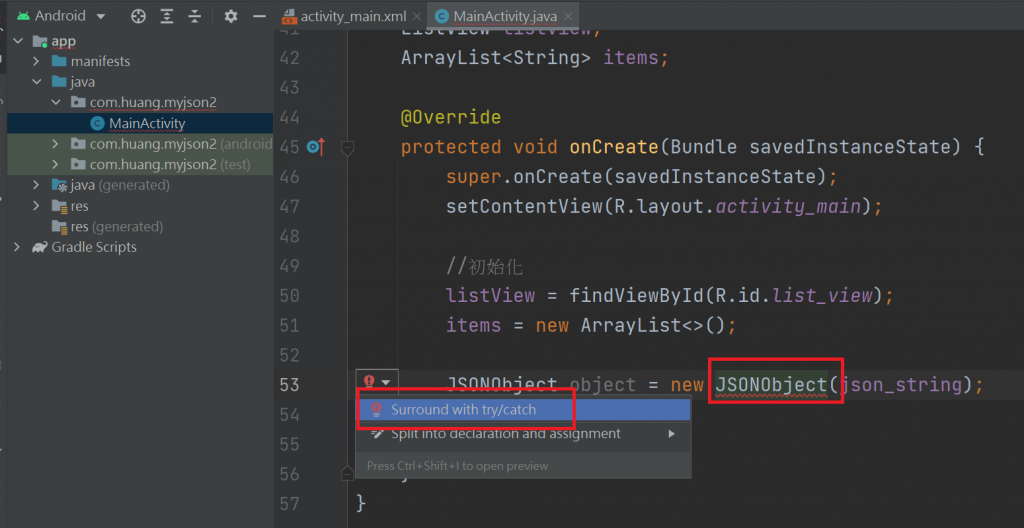Open the Android project view dropdown
This screenshot has width=1024, height=528.
[61, 16]
